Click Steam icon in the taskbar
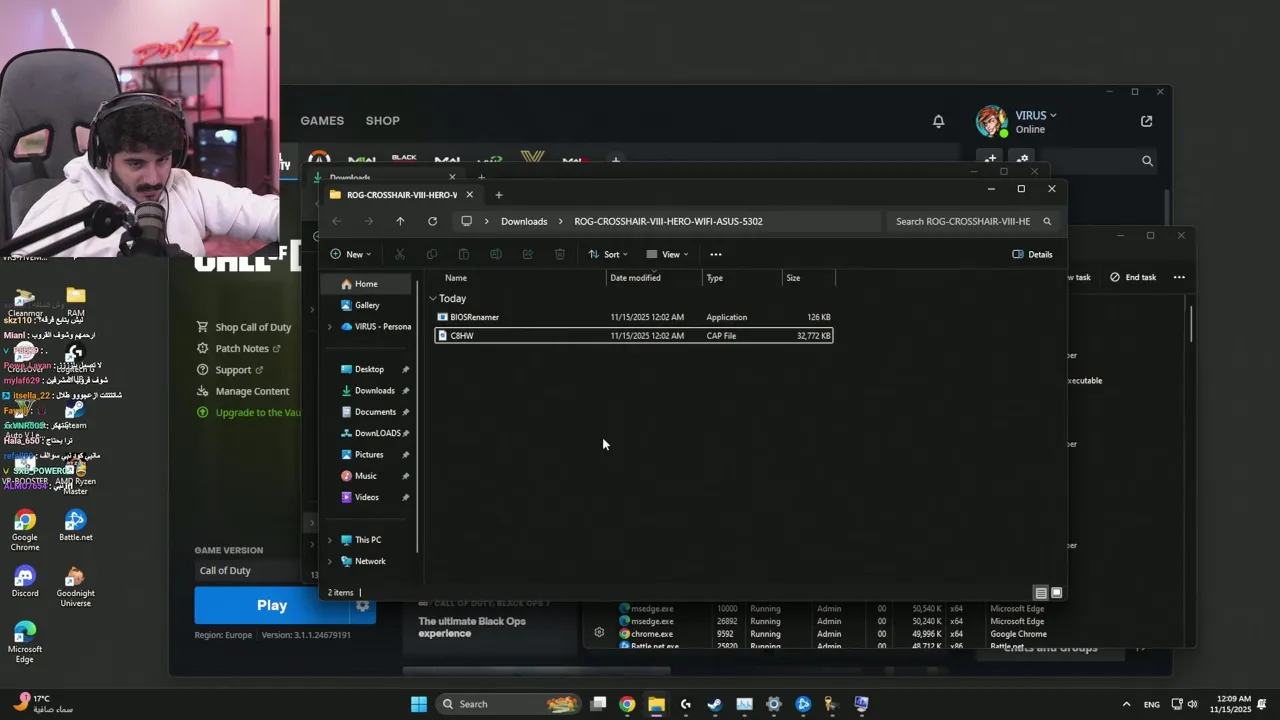This screenshot has width=1280, height=720. point(715,704)
